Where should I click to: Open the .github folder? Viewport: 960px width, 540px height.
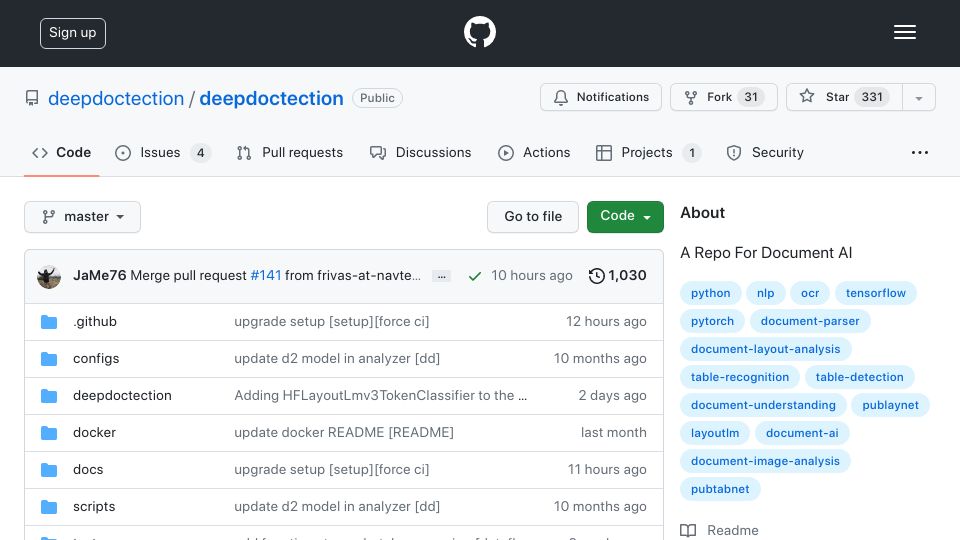95,321
